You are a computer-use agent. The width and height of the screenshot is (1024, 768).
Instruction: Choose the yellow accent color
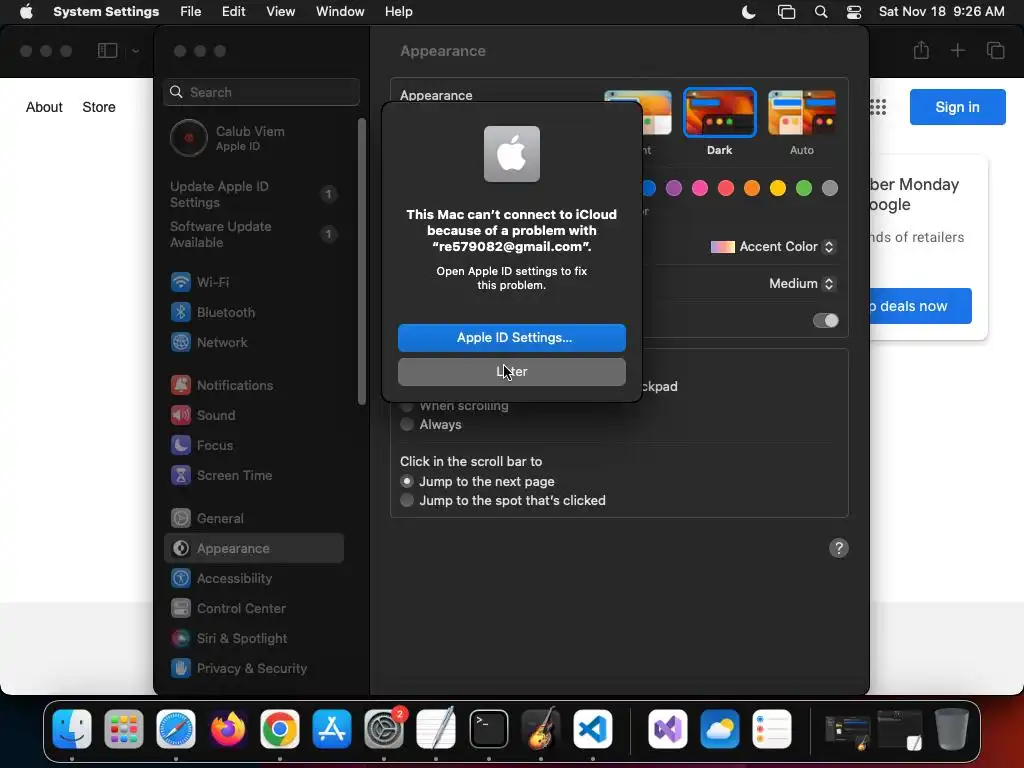pos(778,189)
